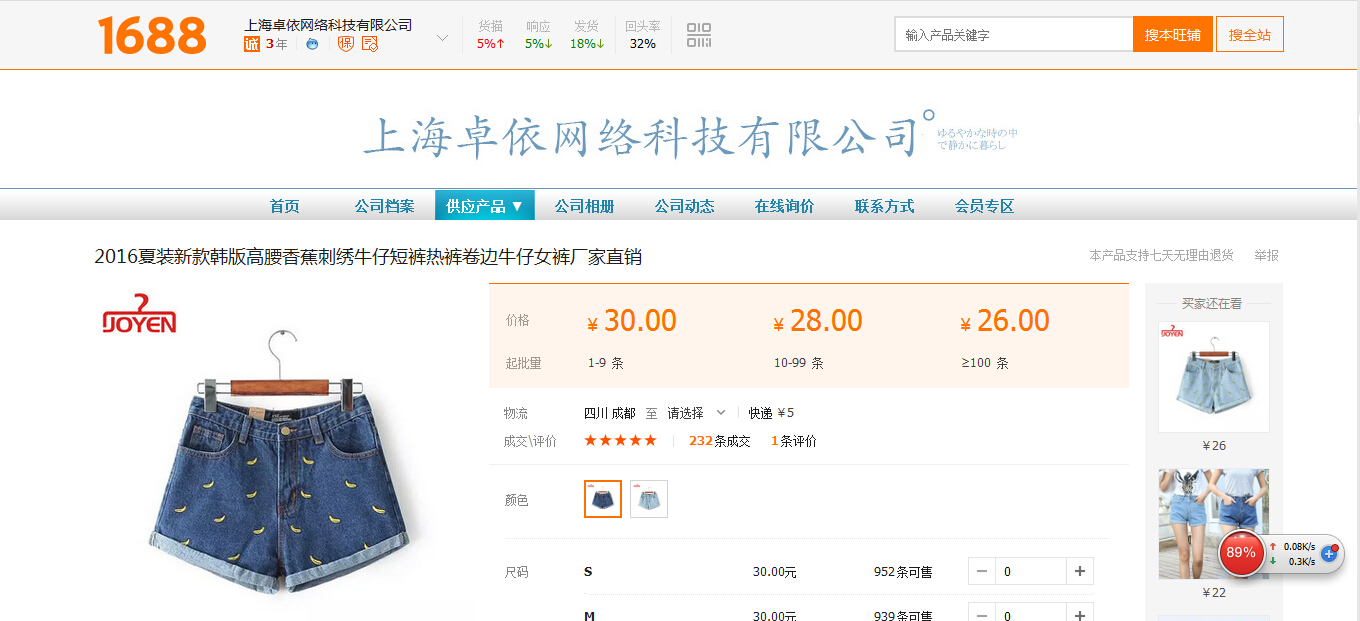Decrease size S quantity with minus

click(982, 572)
